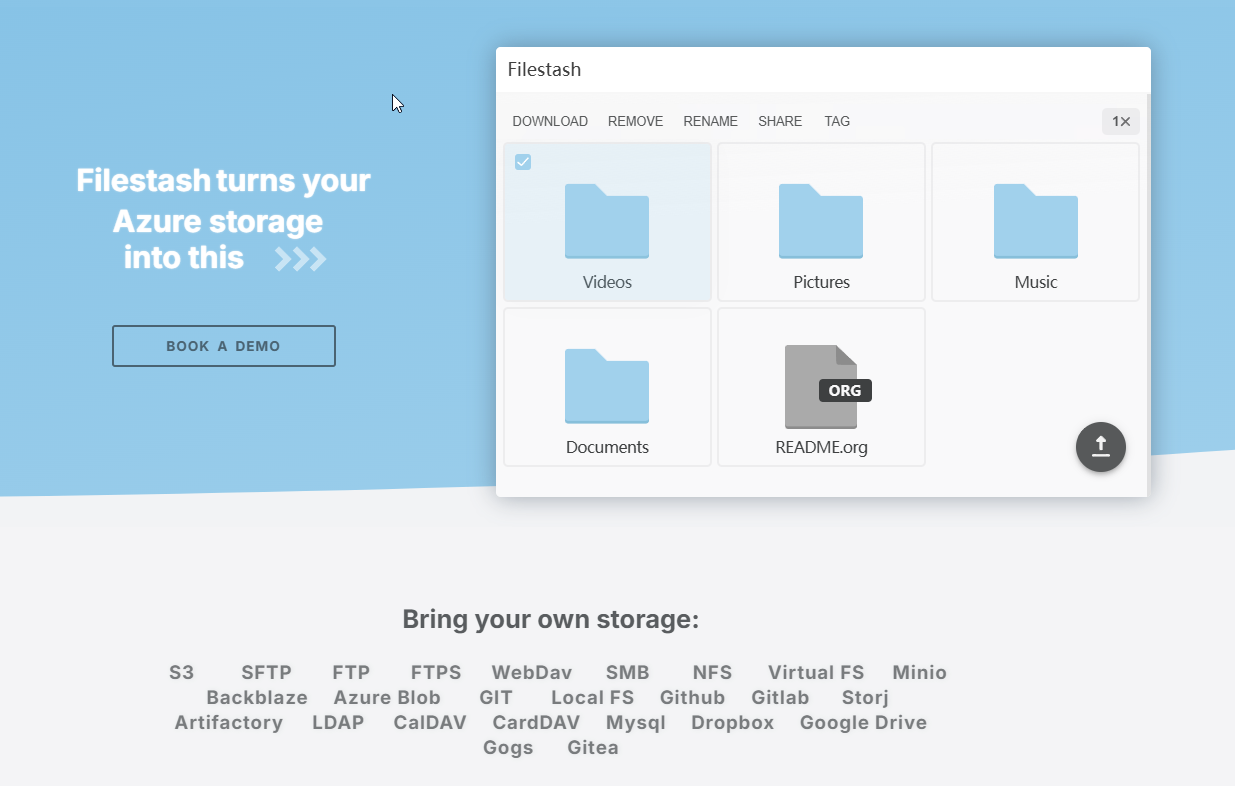Open the CalDAV storage link
This screenshot has width=1235, height=786.
[430, 722]
